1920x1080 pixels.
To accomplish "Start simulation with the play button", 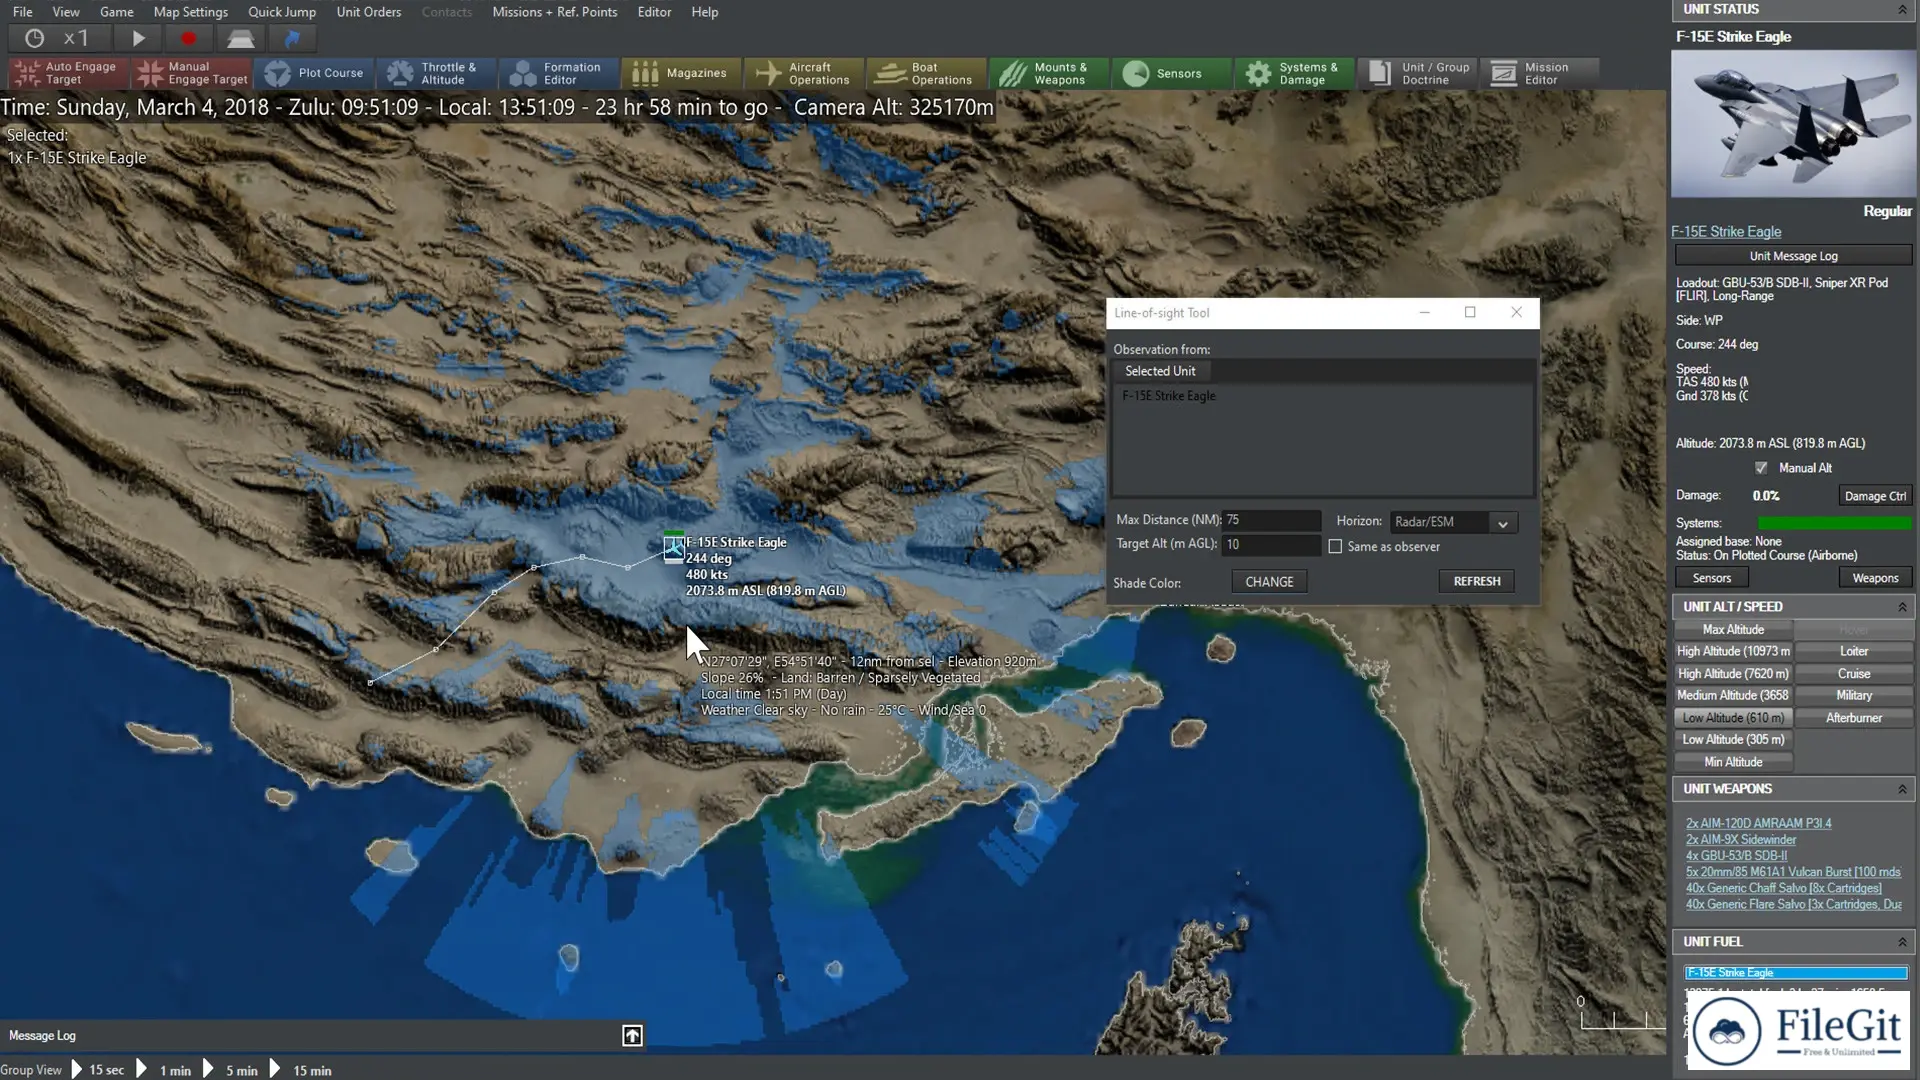I will (138, 39).
